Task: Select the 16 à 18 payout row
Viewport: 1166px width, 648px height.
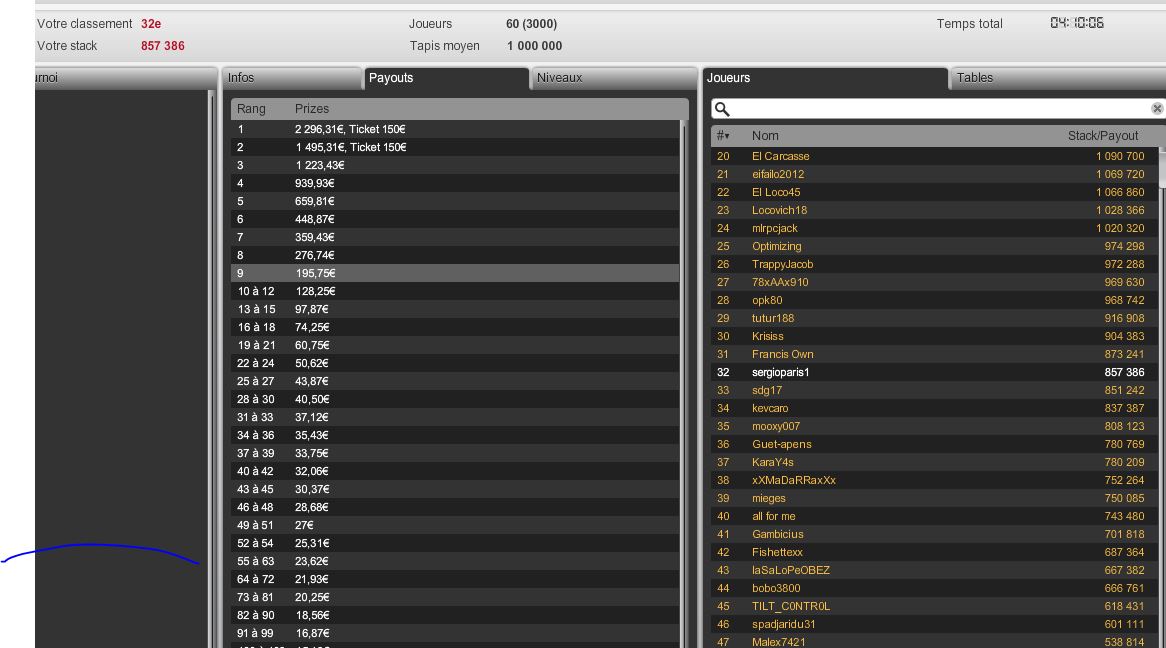Action: coord(455,327)
